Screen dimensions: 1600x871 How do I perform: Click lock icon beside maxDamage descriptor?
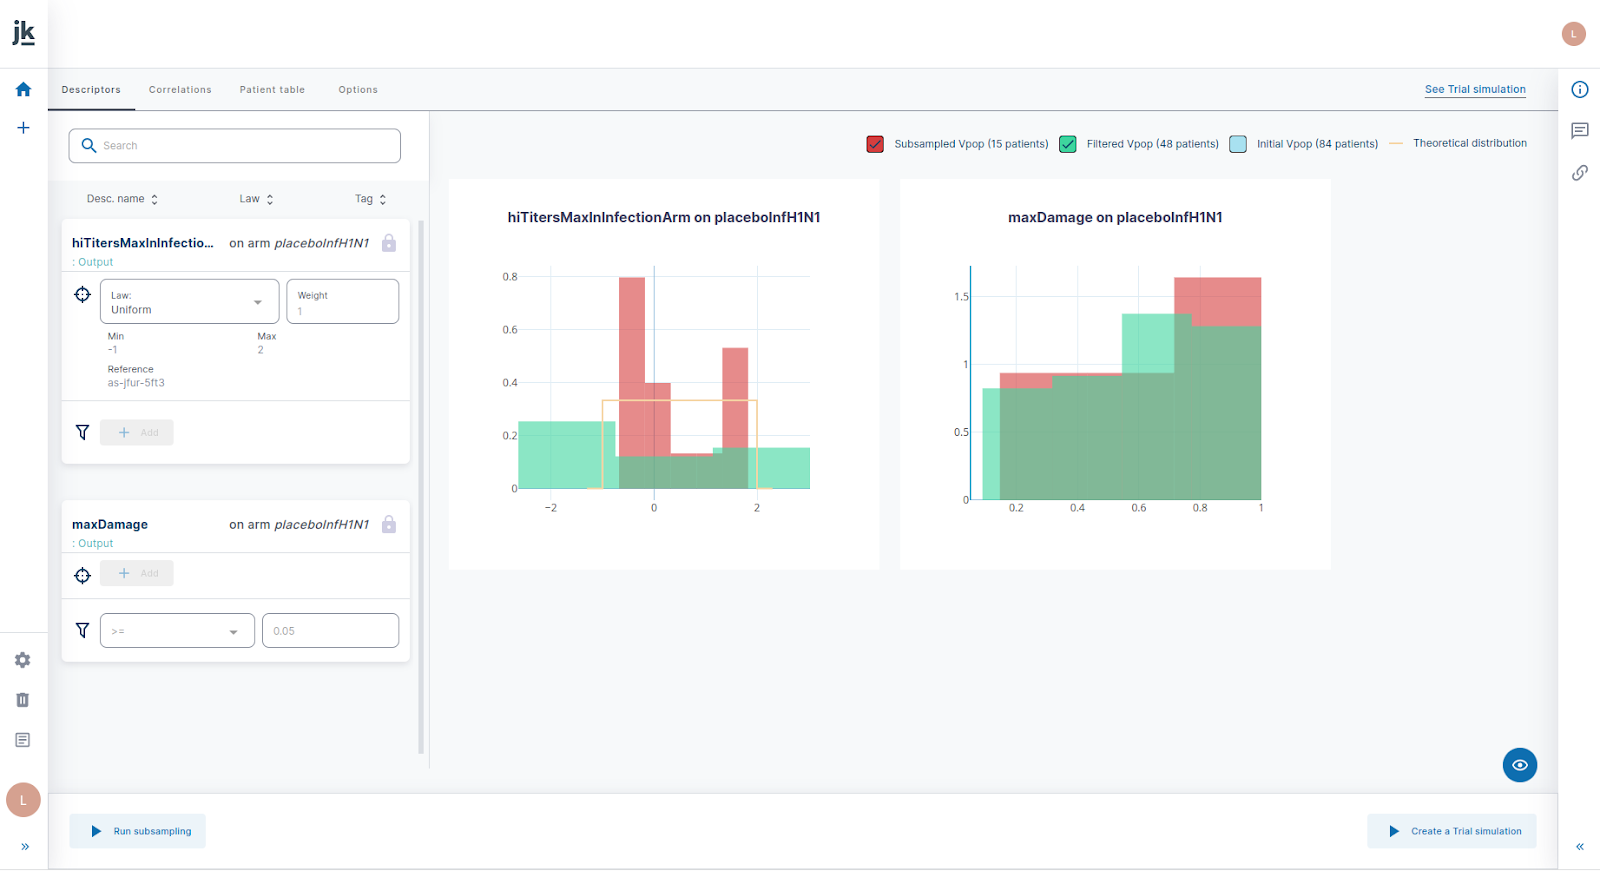click(389, 524)
